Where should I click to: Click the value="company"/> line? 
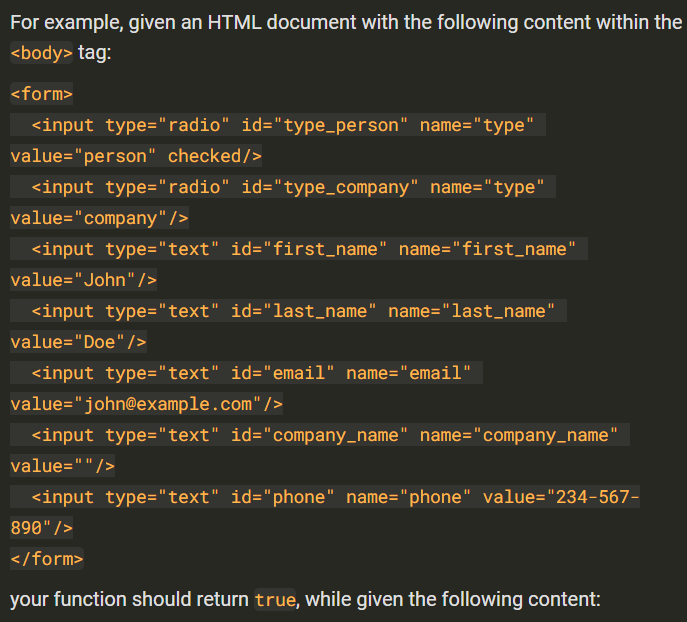99,218
